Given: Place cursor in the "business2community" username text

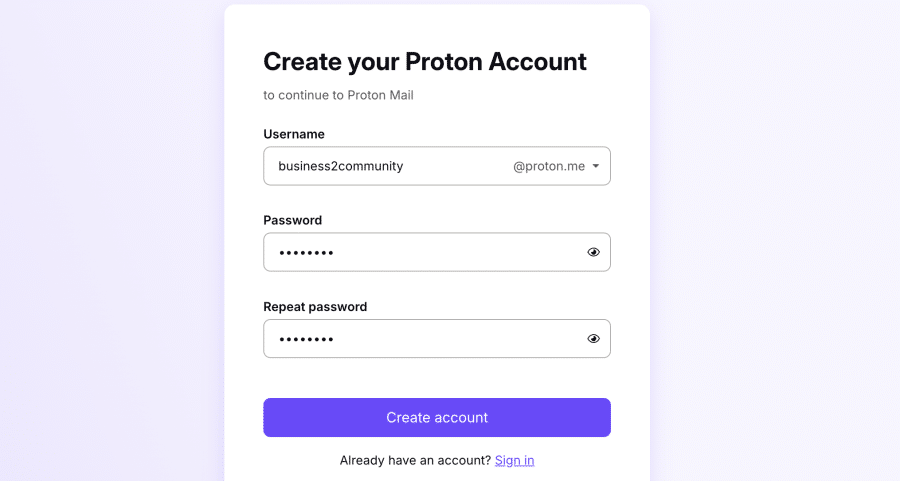Looking at the screenshot, I should [x=340, y=166].
